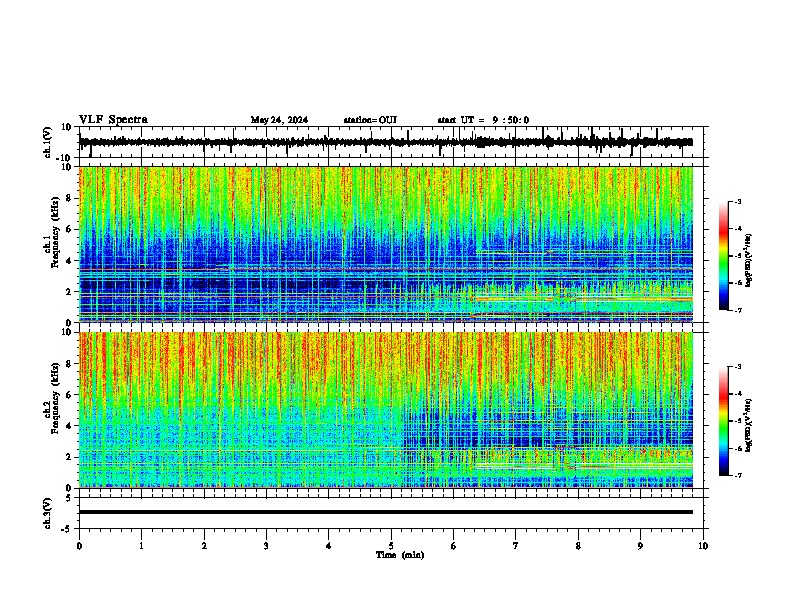Image resolution: width=792 pixels, height=612 pixels.
Task: Click the ch.1 spectrogram color scale bar
Action: (723, 256)
